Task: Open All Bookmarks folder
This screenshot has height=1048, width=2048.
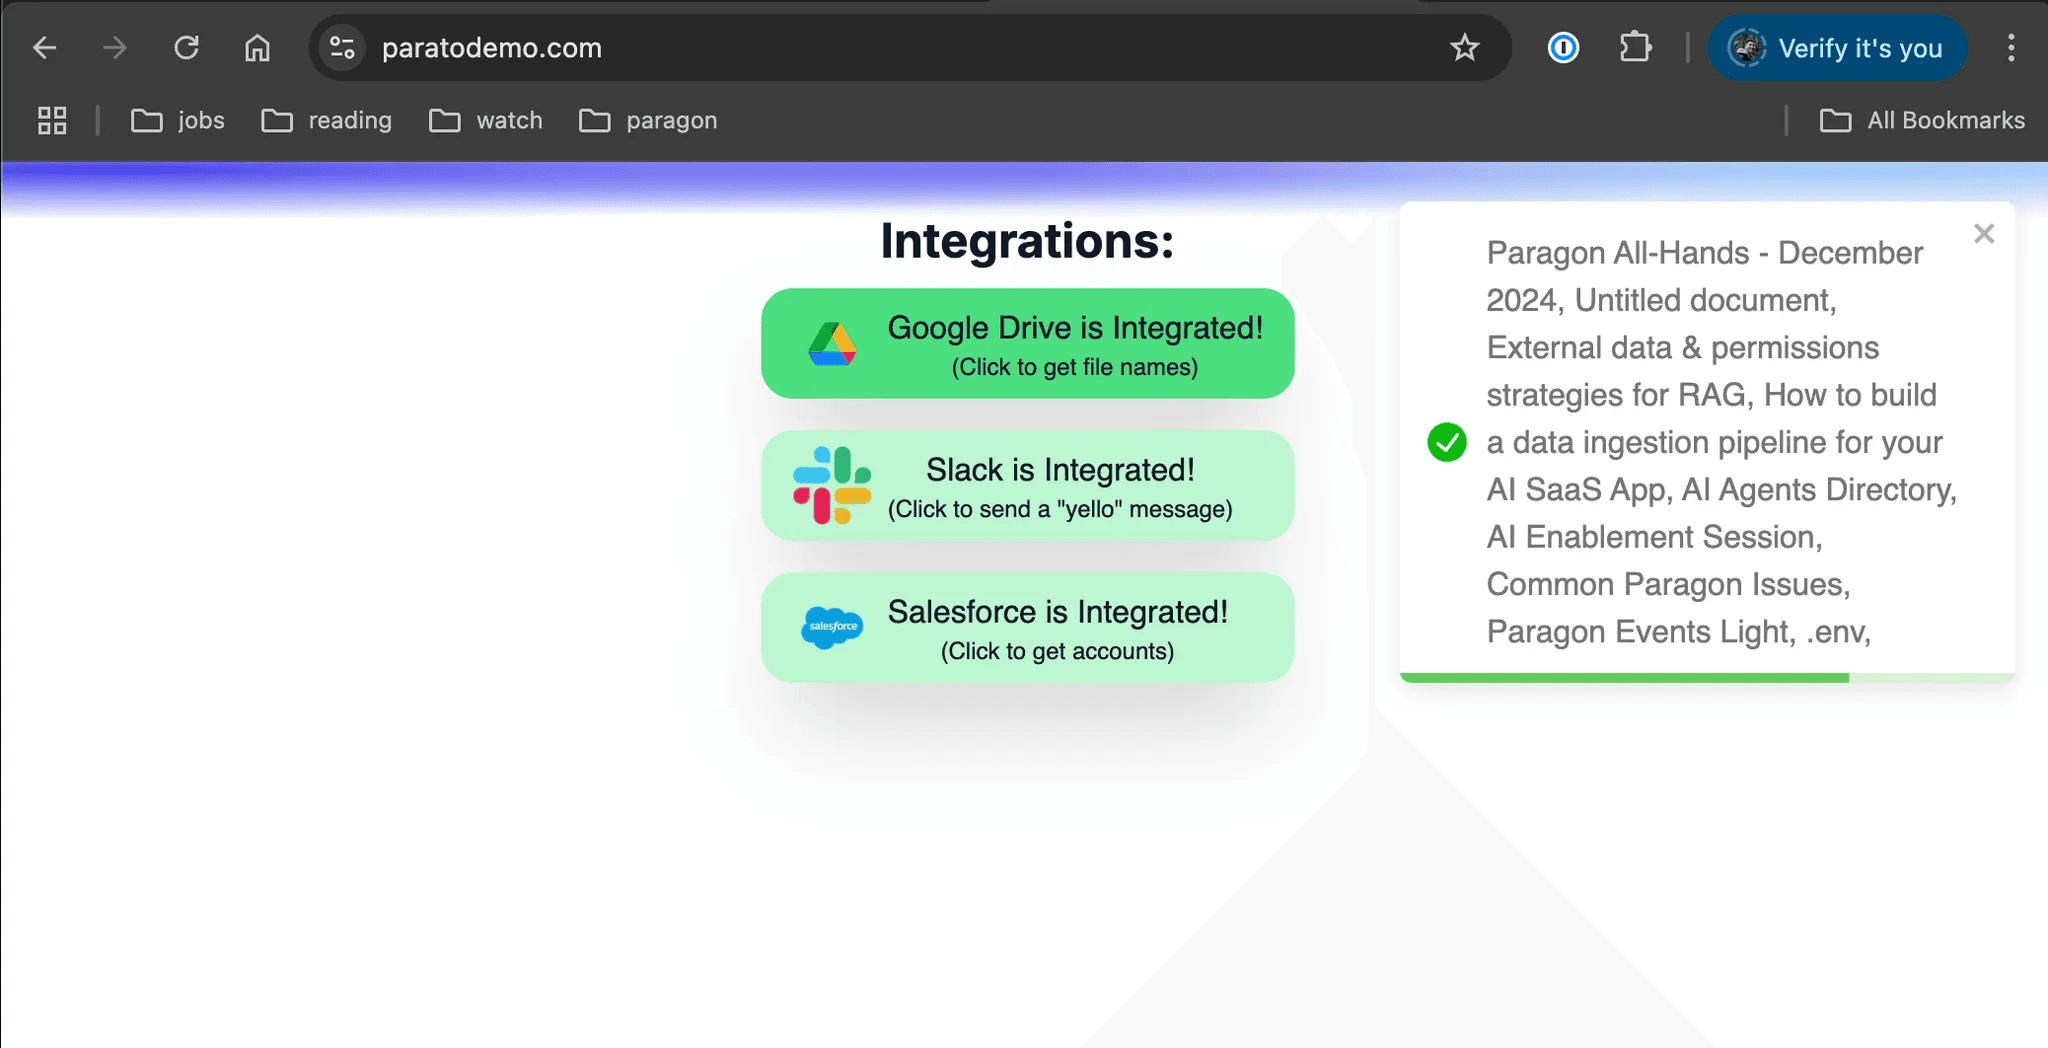Action: click(x=1922, y=121)
